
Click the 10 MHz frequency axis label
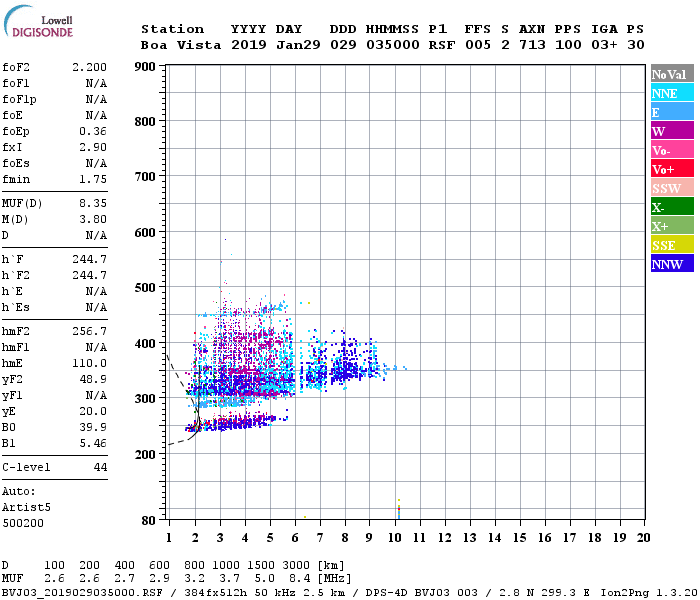395,538
